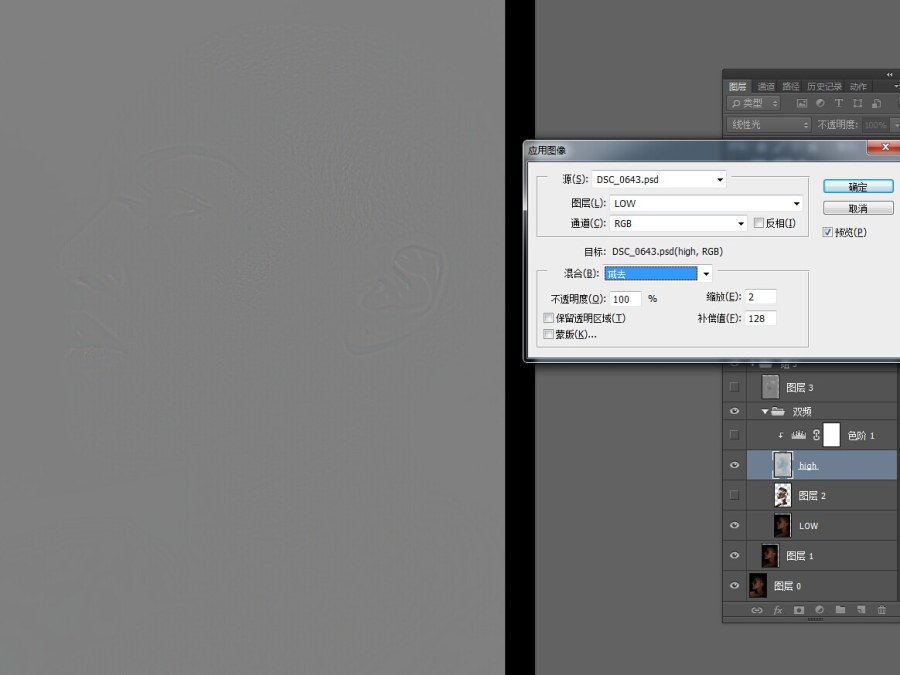Click the type layer filter icon
900x675 pixels.
point(839,103)
